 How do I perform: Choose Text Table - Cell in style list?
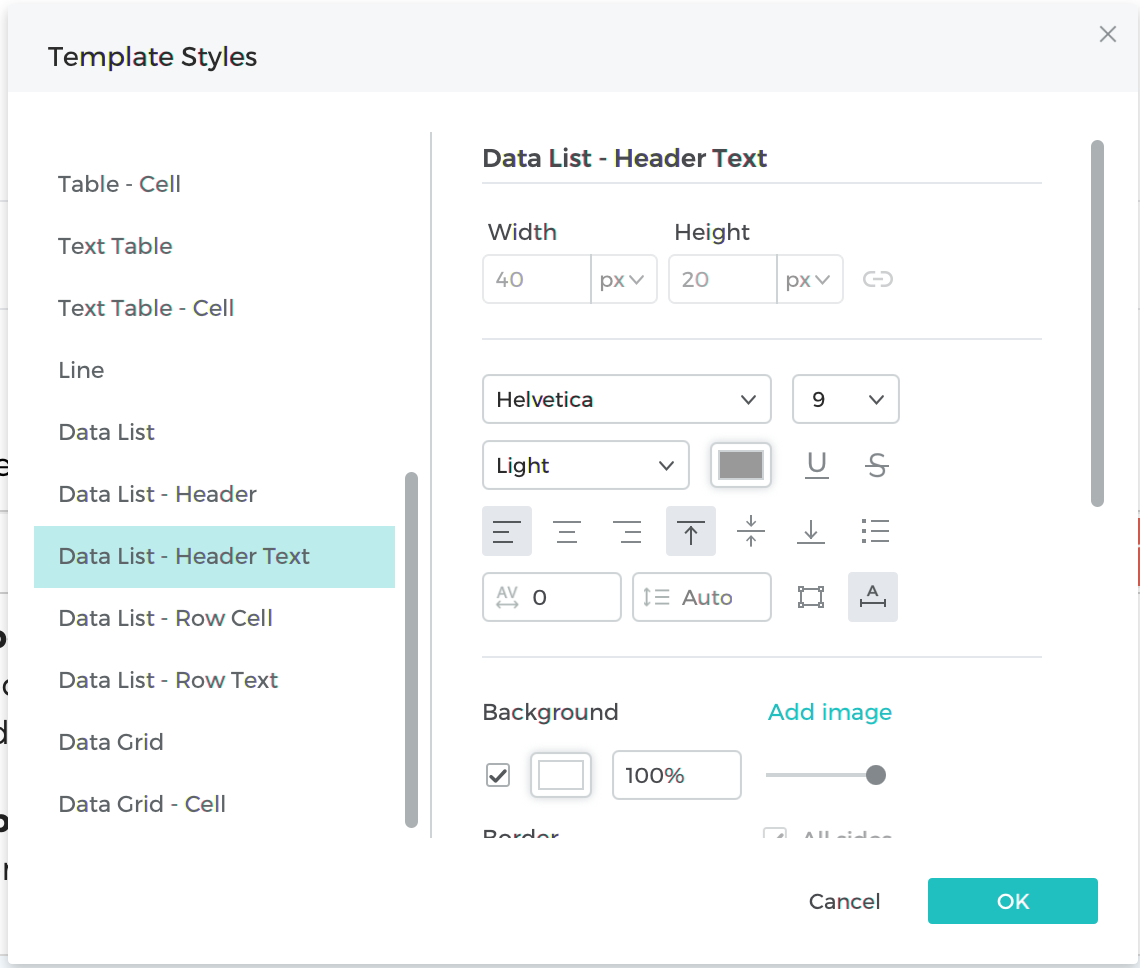(146, 308)
